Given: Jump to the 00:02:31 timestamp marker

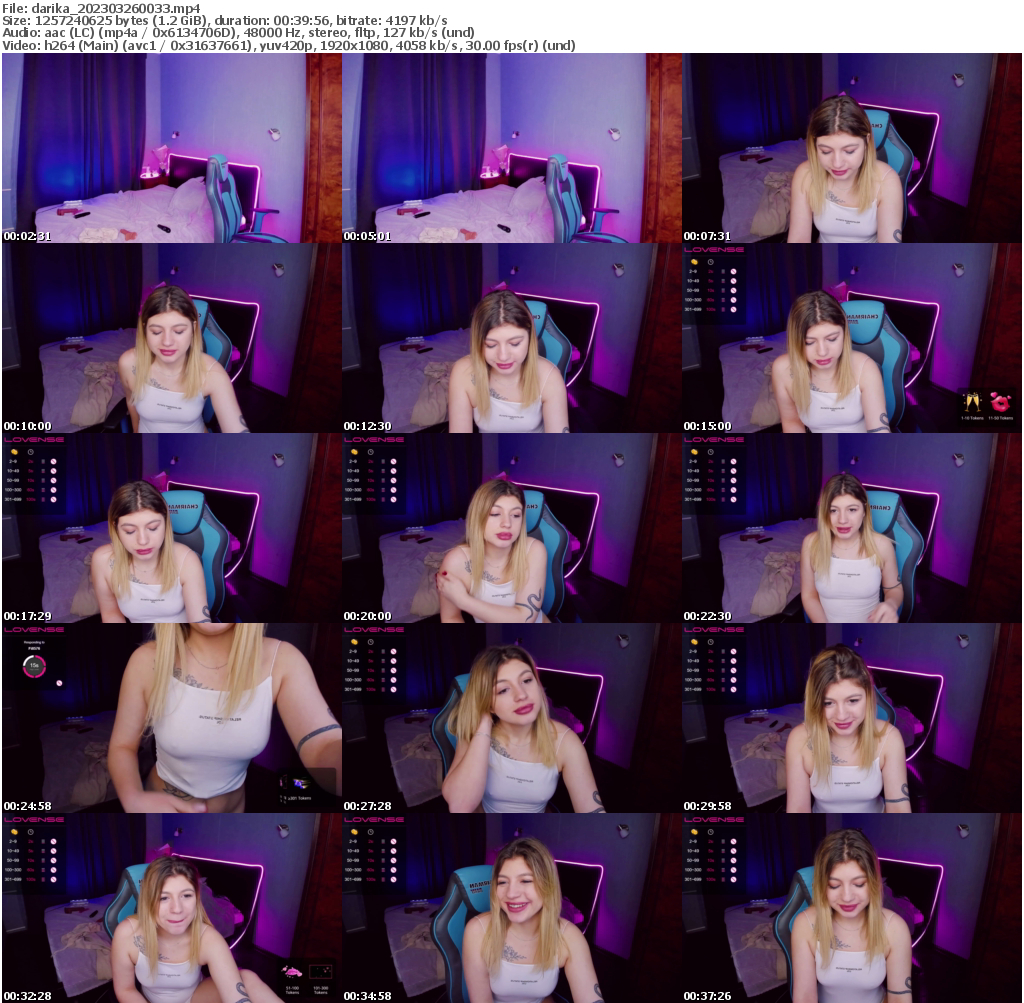Looking at the screenshot, I should [25, 237].
